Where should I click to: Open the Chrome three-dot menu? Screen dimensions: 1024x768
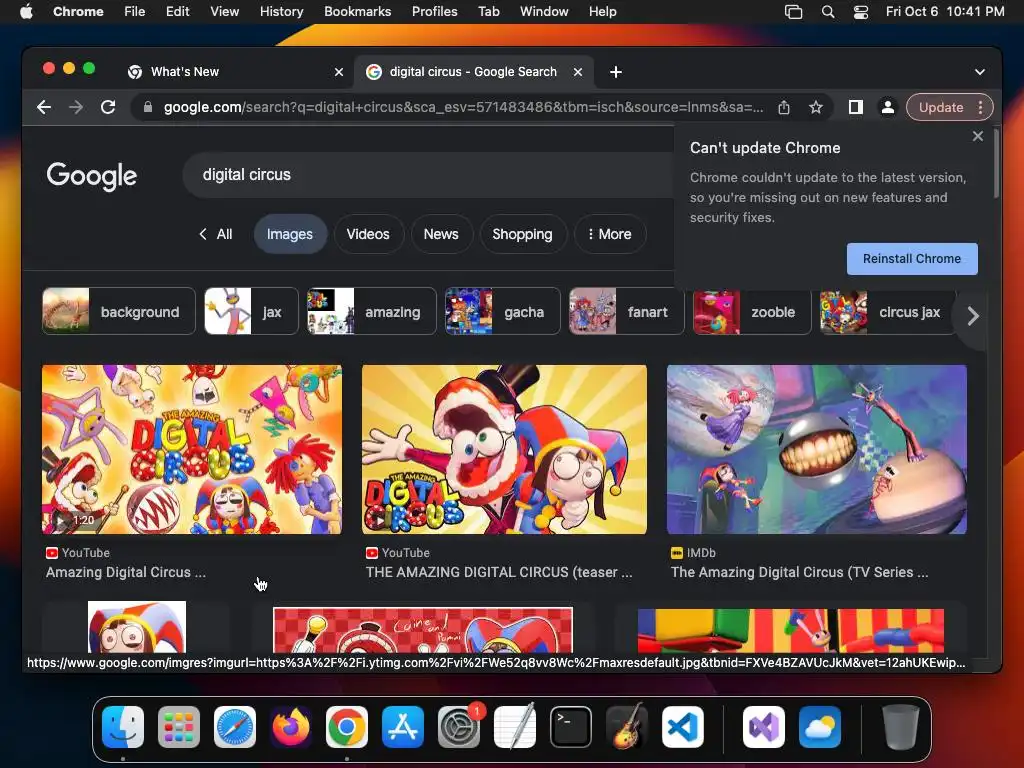[x=980, y=107]
